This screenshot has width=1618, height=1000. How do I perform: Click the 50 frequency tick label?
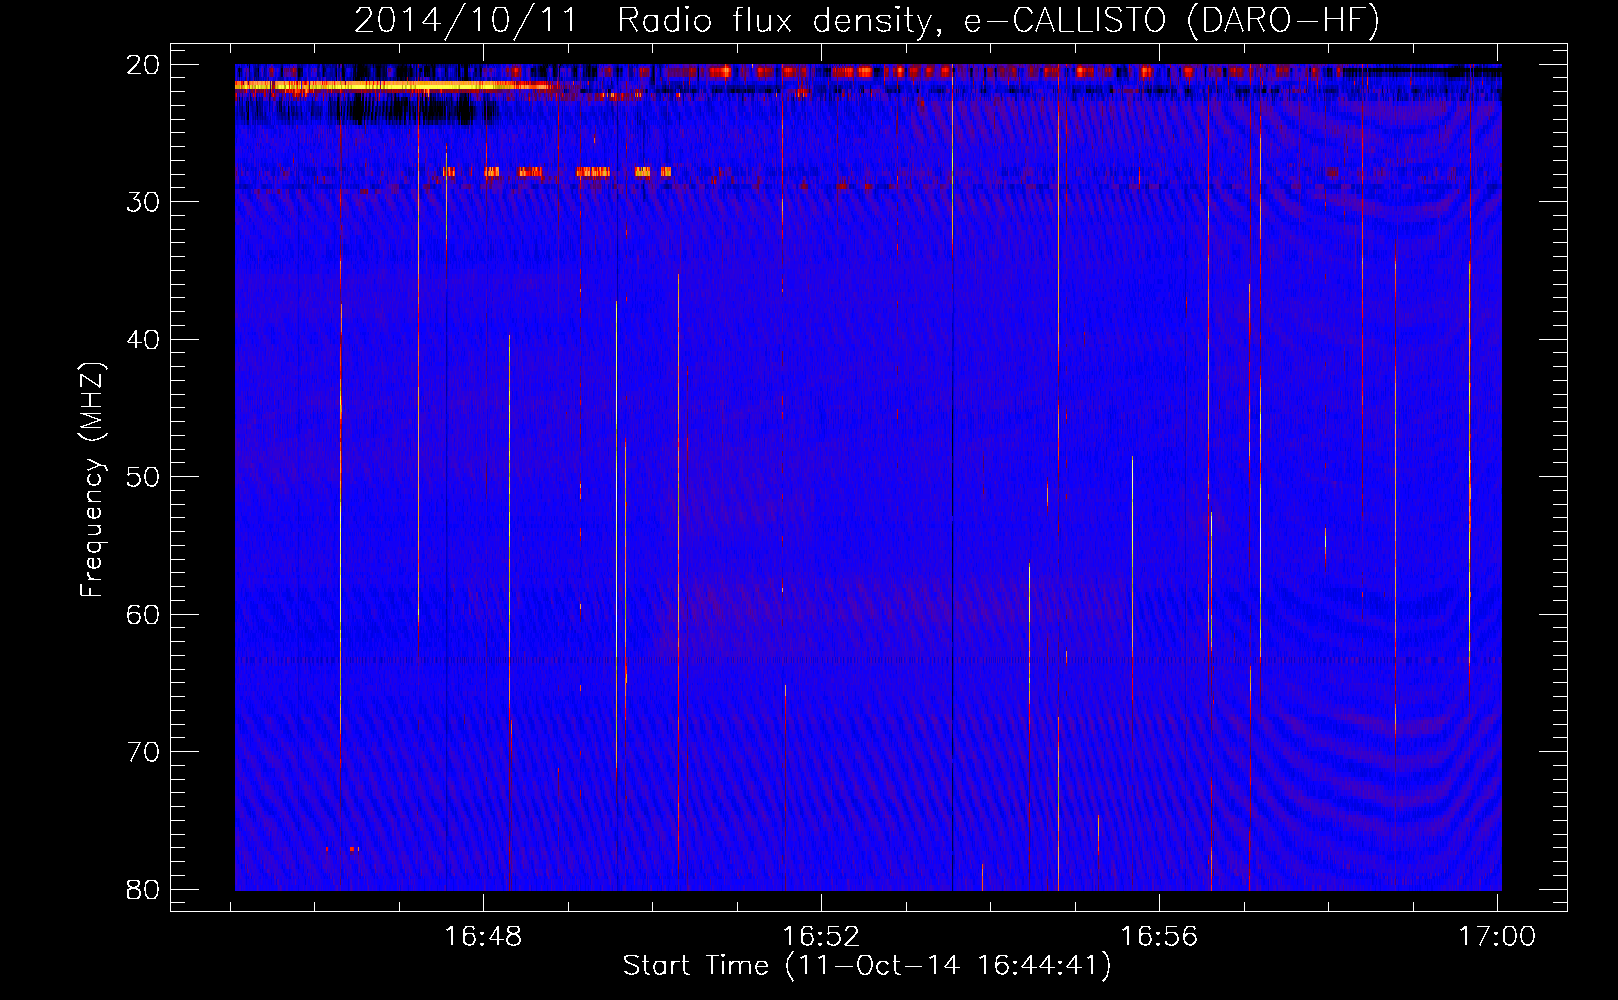(x=144, y=477)
